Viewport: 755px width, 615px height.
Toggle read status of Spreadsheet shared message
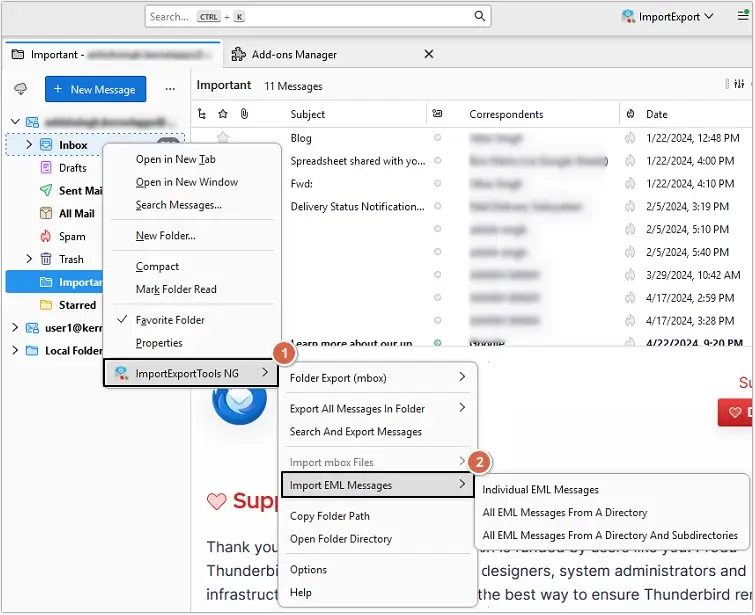[x=437, y=160]
